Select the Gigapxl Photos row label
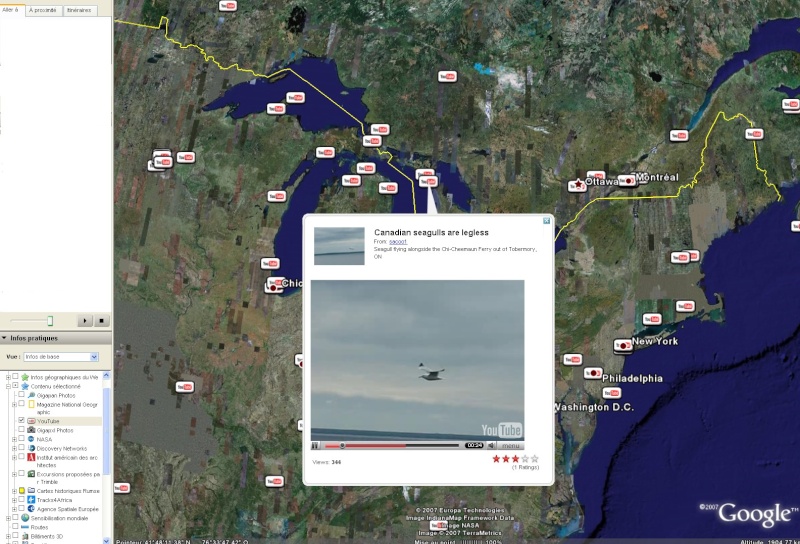The height and width of the screenshot is (544, 800). (x=55, y=430)
